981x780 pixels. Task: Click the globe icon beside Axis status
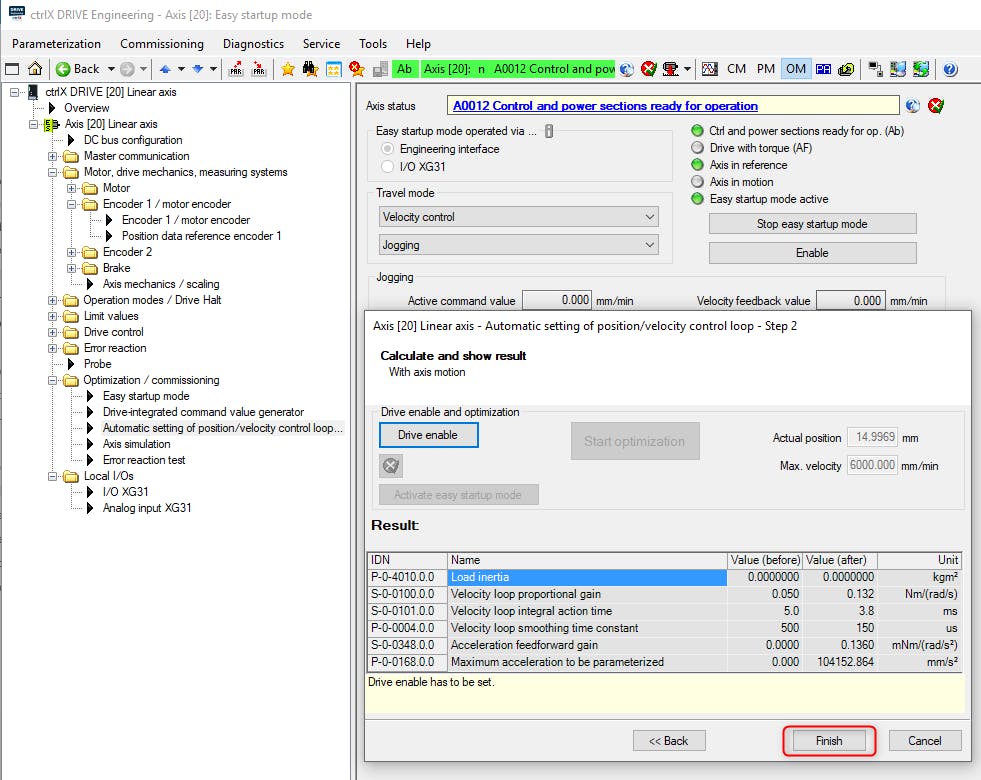tap(913, 106)
